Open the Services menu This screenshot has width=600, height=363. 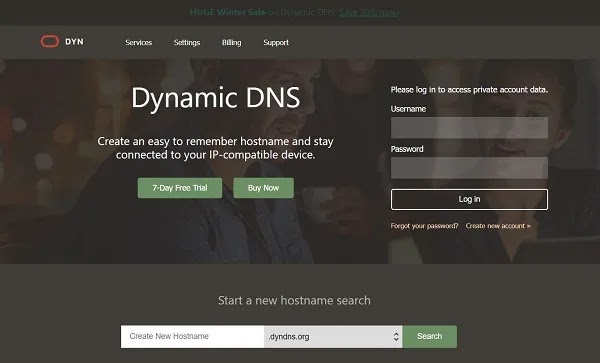[x=139, y=42]
